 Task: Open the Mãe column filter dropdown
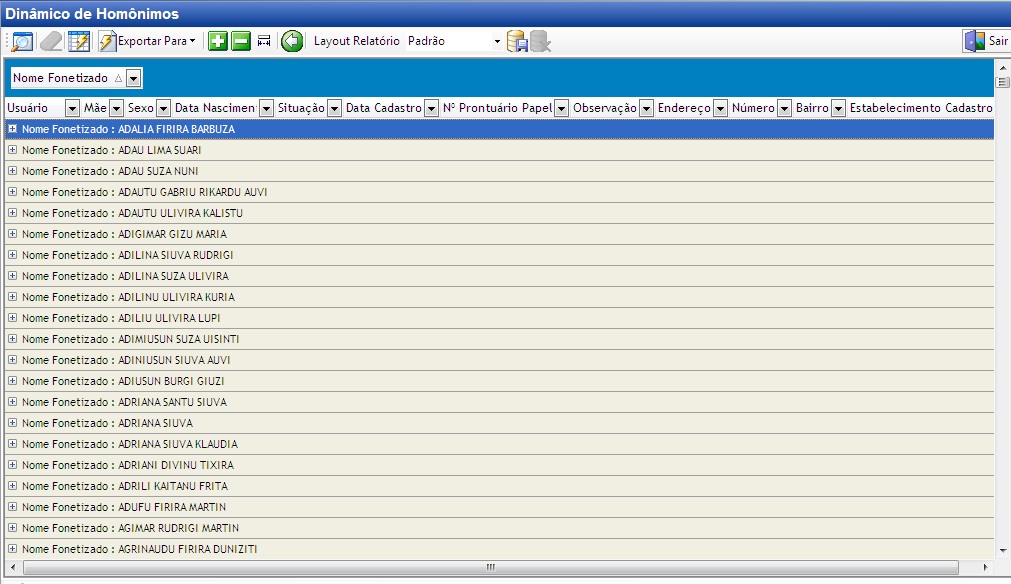tap(116, 108)
